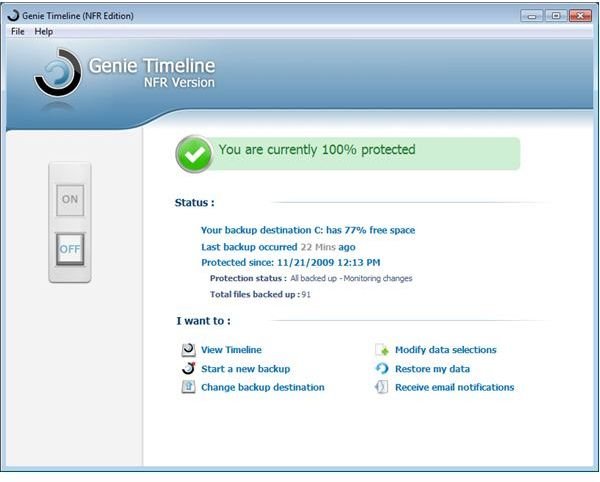Click 'Your backup destination C: has 77% free space'
The width and height of the screenshot is (600, 482).
pos(308,230)
